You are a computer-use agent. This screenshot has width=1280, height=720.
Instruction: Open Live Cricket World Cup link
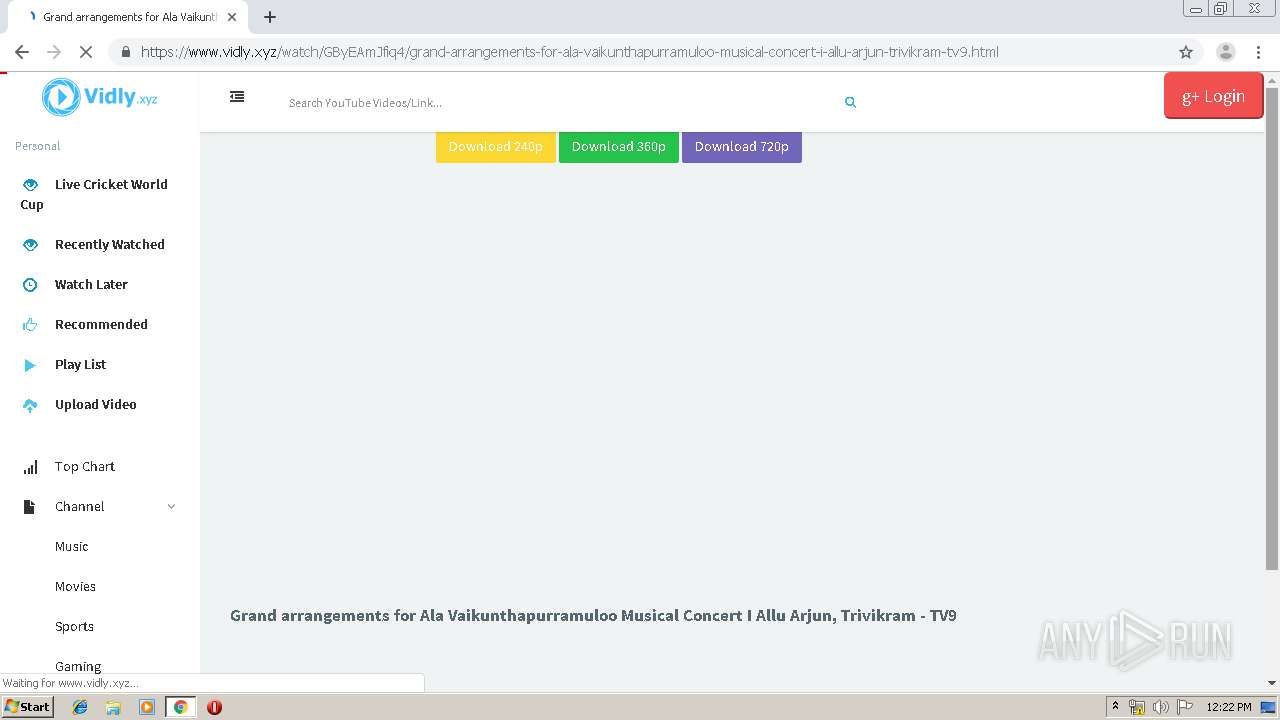[x=94, y=194]
